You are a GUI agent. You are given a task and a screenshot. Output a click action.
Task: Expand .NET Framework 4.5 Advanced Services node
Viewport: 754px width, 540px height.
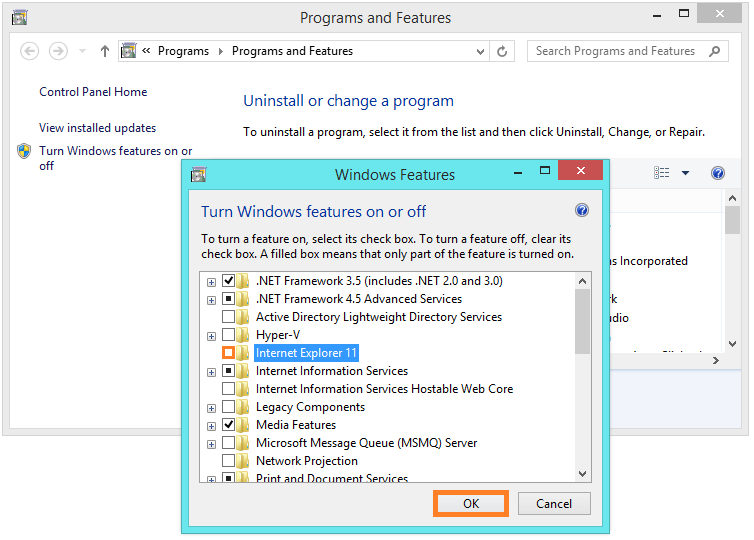(x=211, y=301)
